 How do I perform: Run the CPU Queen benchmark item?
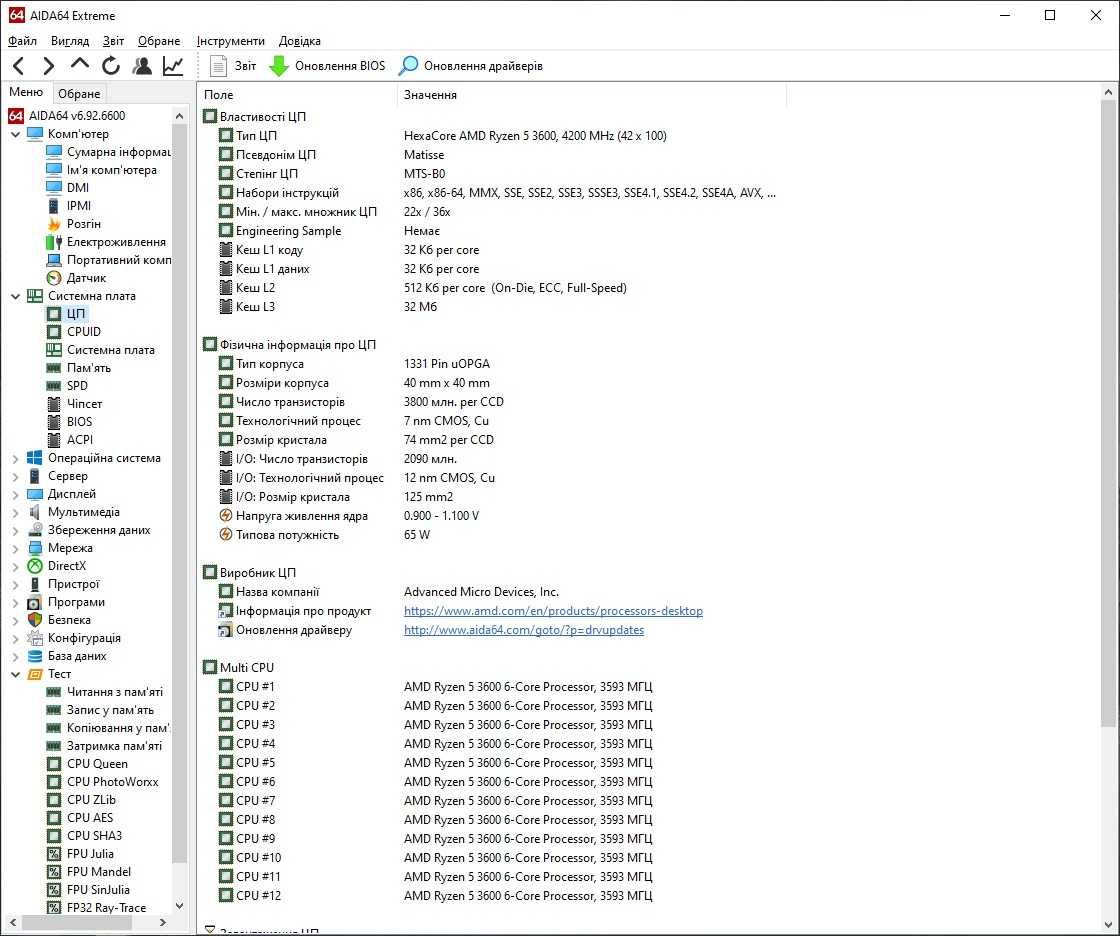[87, 764]
